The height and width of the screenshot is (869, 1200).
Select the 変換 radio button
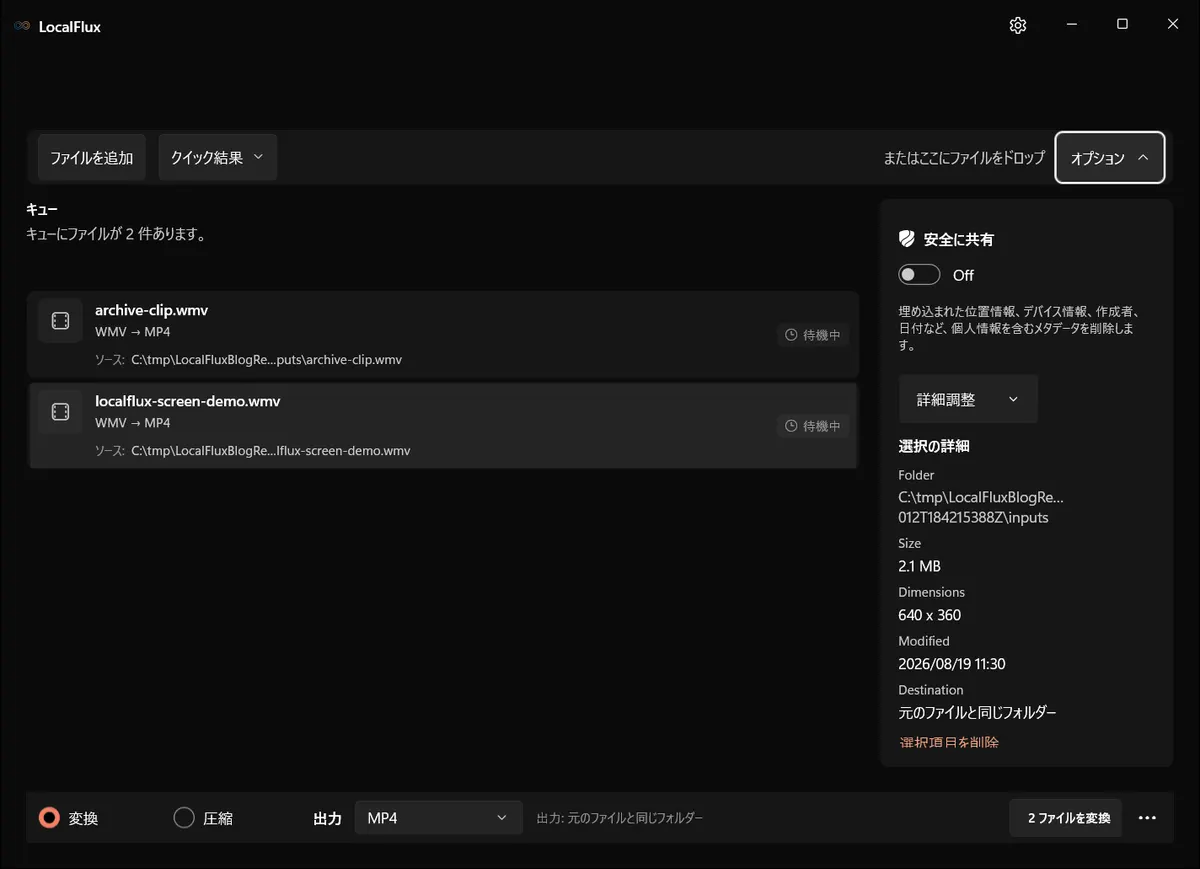coord(49,818)
